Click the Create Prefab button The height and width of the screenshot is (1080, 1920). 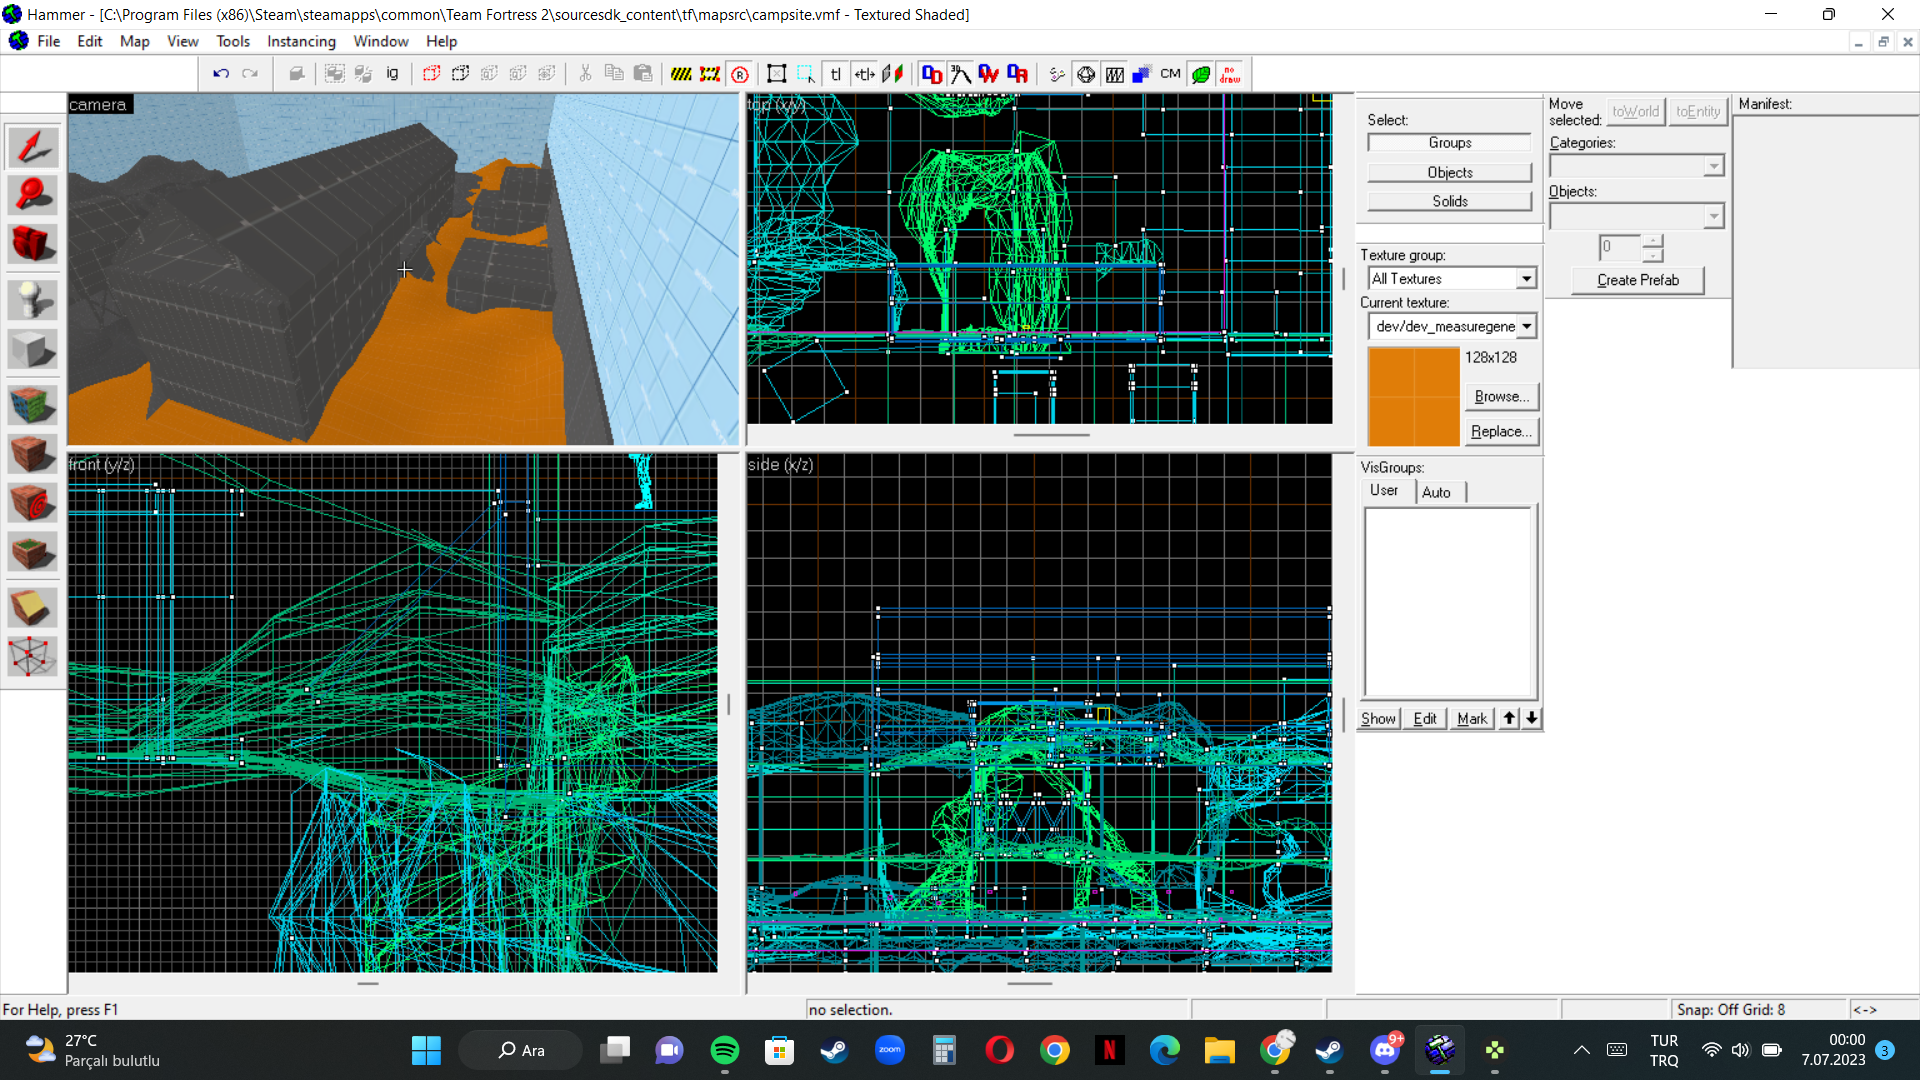pyautogui.click(x=1637, y=280)
